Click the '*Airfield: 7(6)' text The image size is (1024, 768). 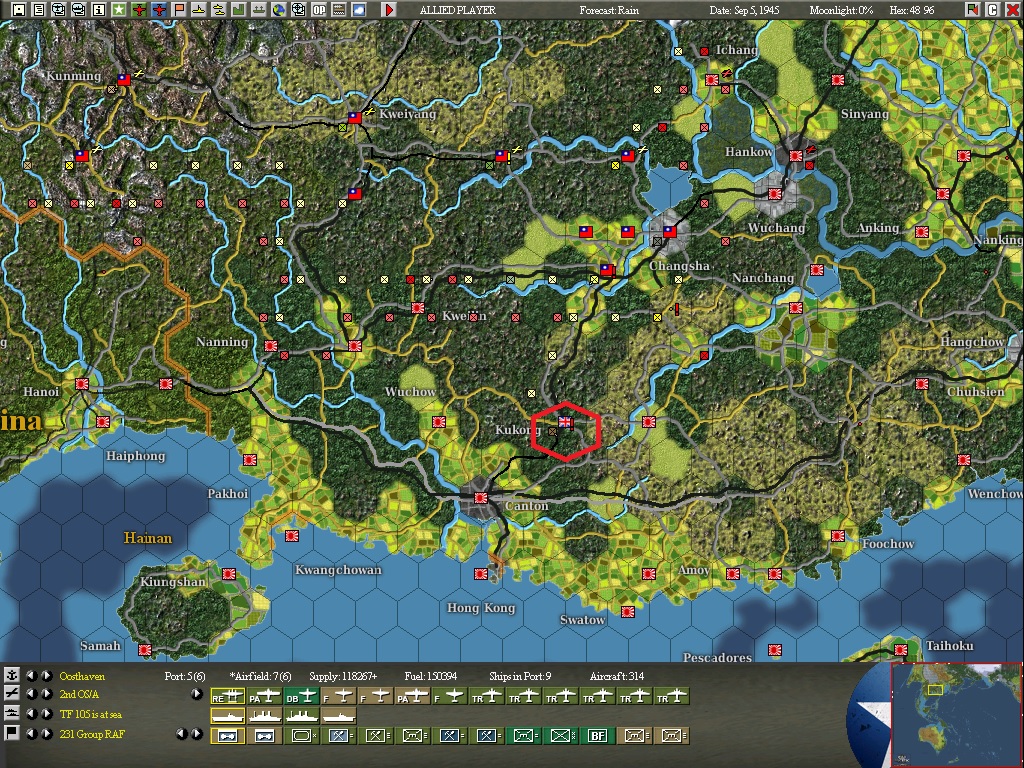tap(261, 676)
